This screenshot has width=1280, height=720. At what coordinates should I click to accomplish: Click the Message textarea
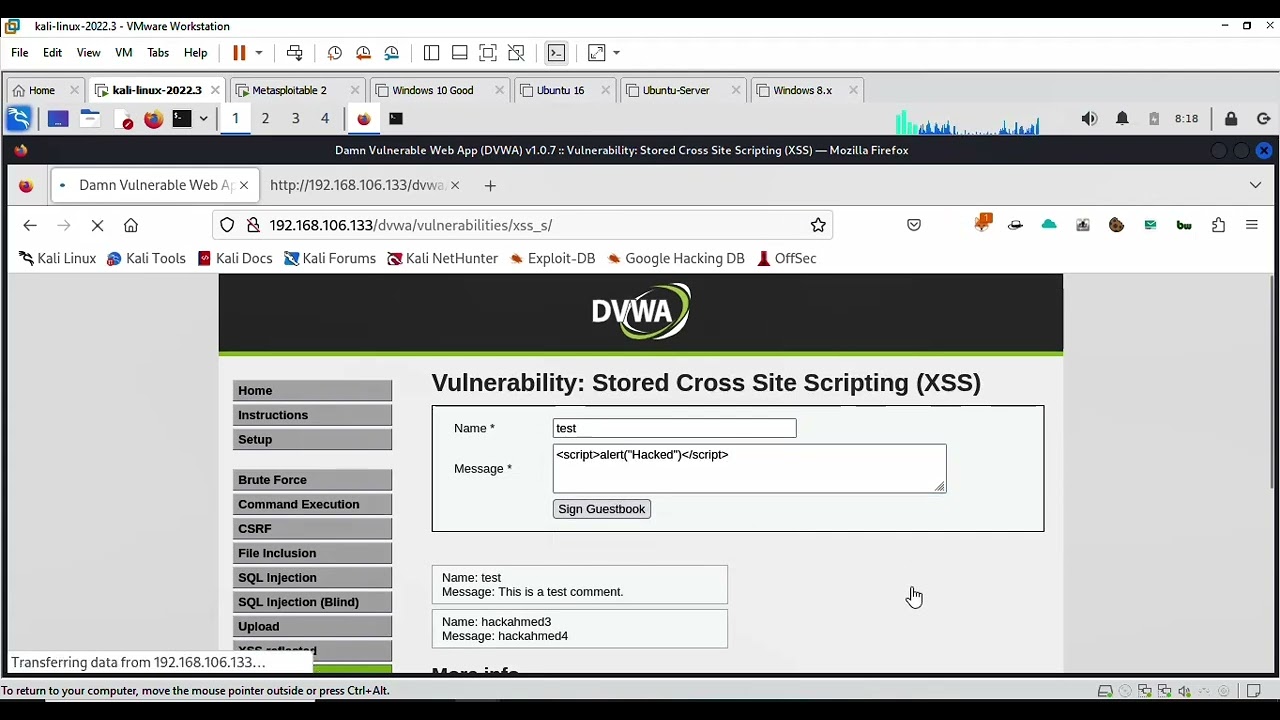point(749,468)
